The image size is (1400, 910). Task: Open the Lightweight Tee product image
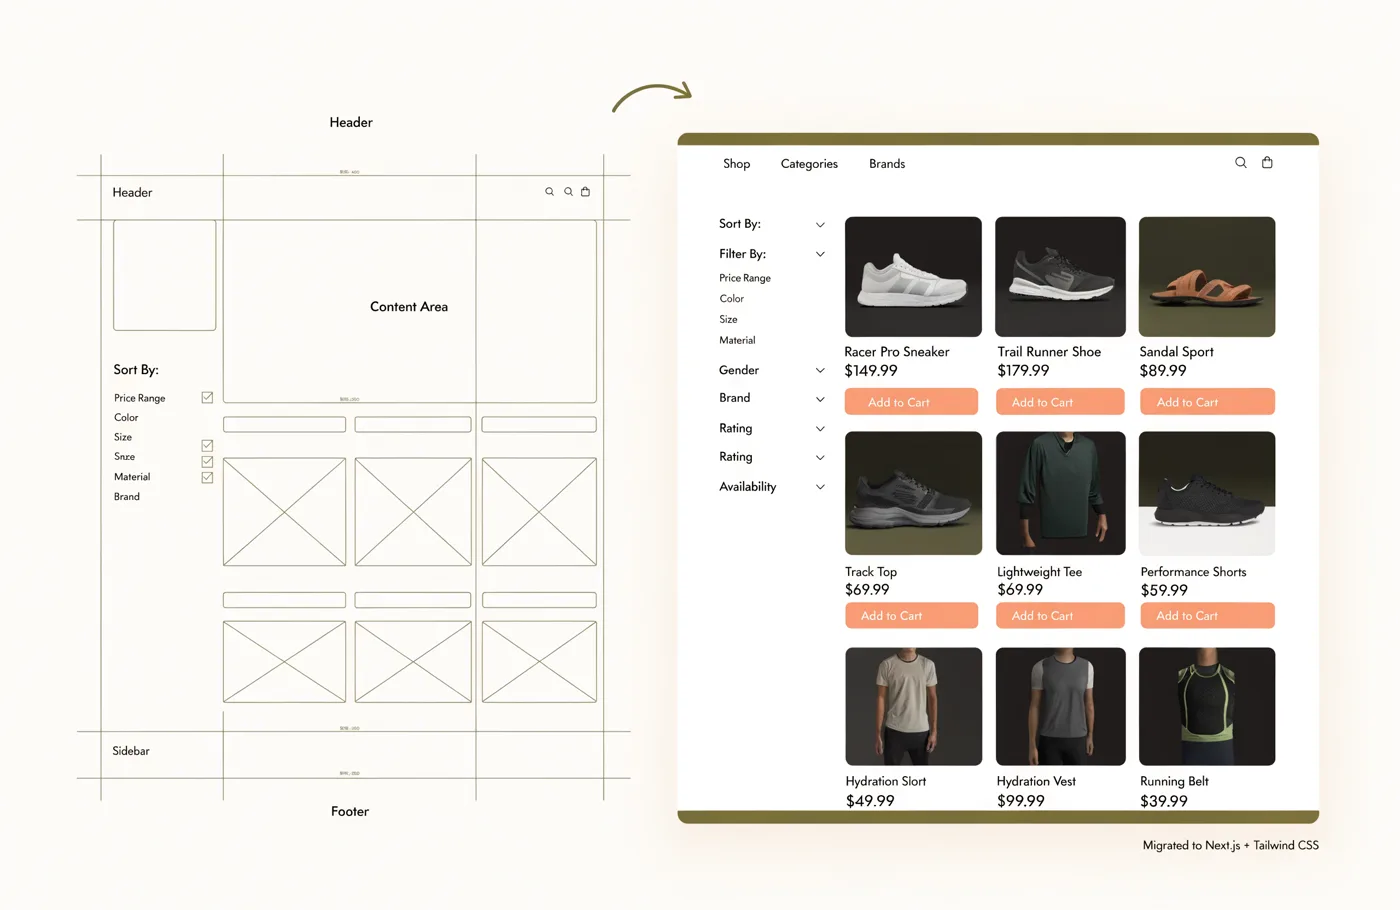pos(1060,493)
